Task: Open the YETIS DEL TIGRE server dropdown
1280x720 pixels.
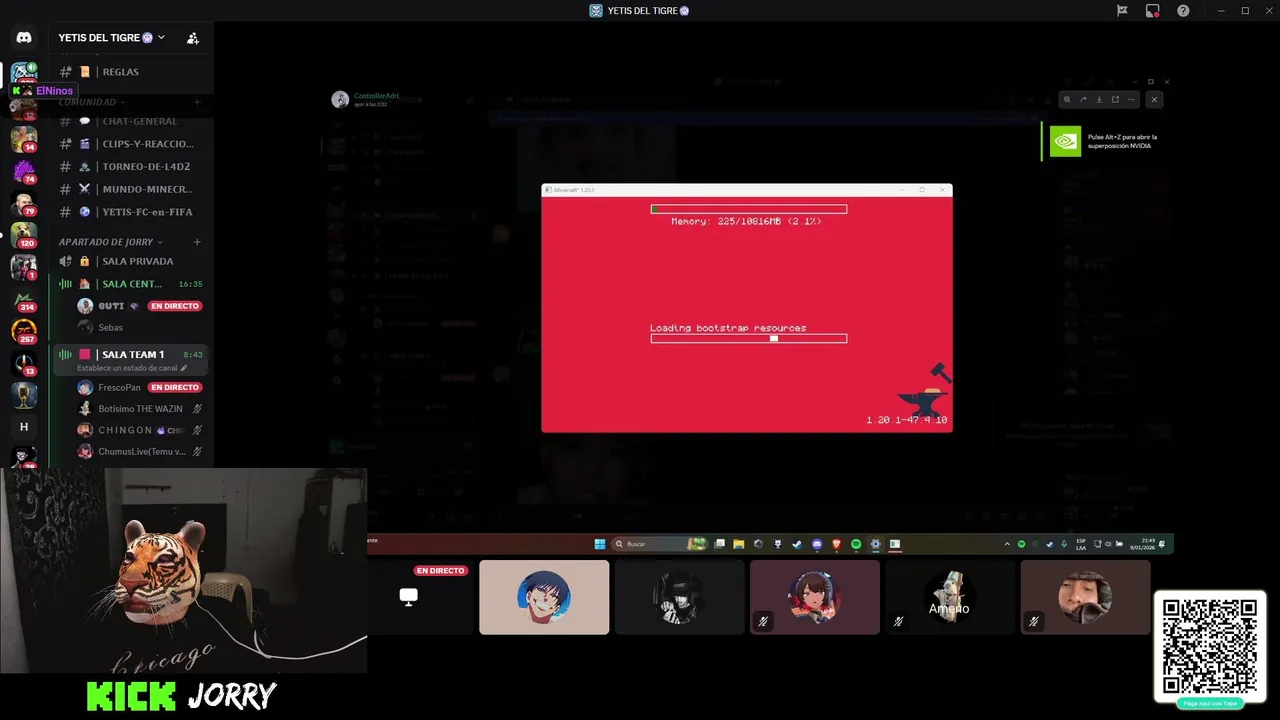Action: [112, 38]
